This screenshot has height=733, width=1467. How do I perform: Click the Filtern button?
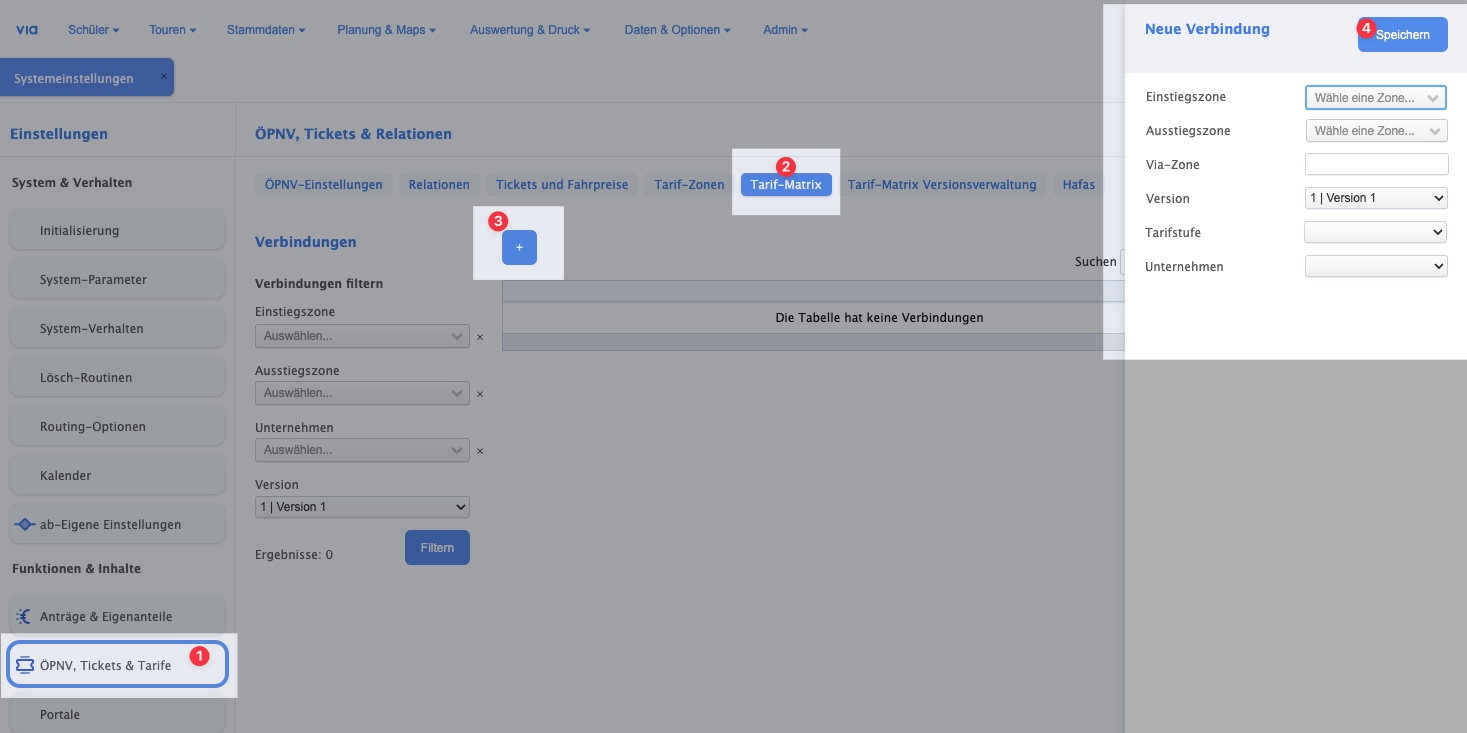tap(437, 548)
